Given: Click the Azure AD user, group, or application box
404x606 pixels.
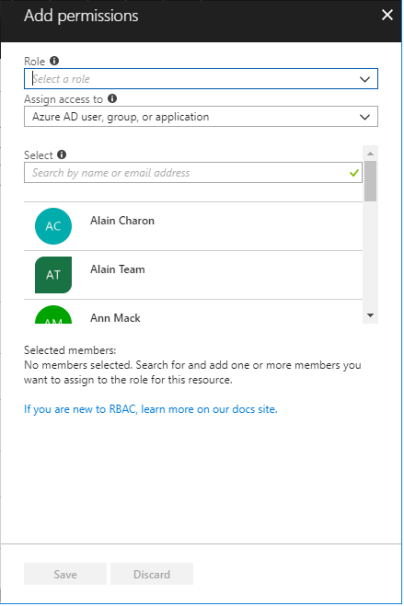Looking at the screenshot, I should [201, 117].
